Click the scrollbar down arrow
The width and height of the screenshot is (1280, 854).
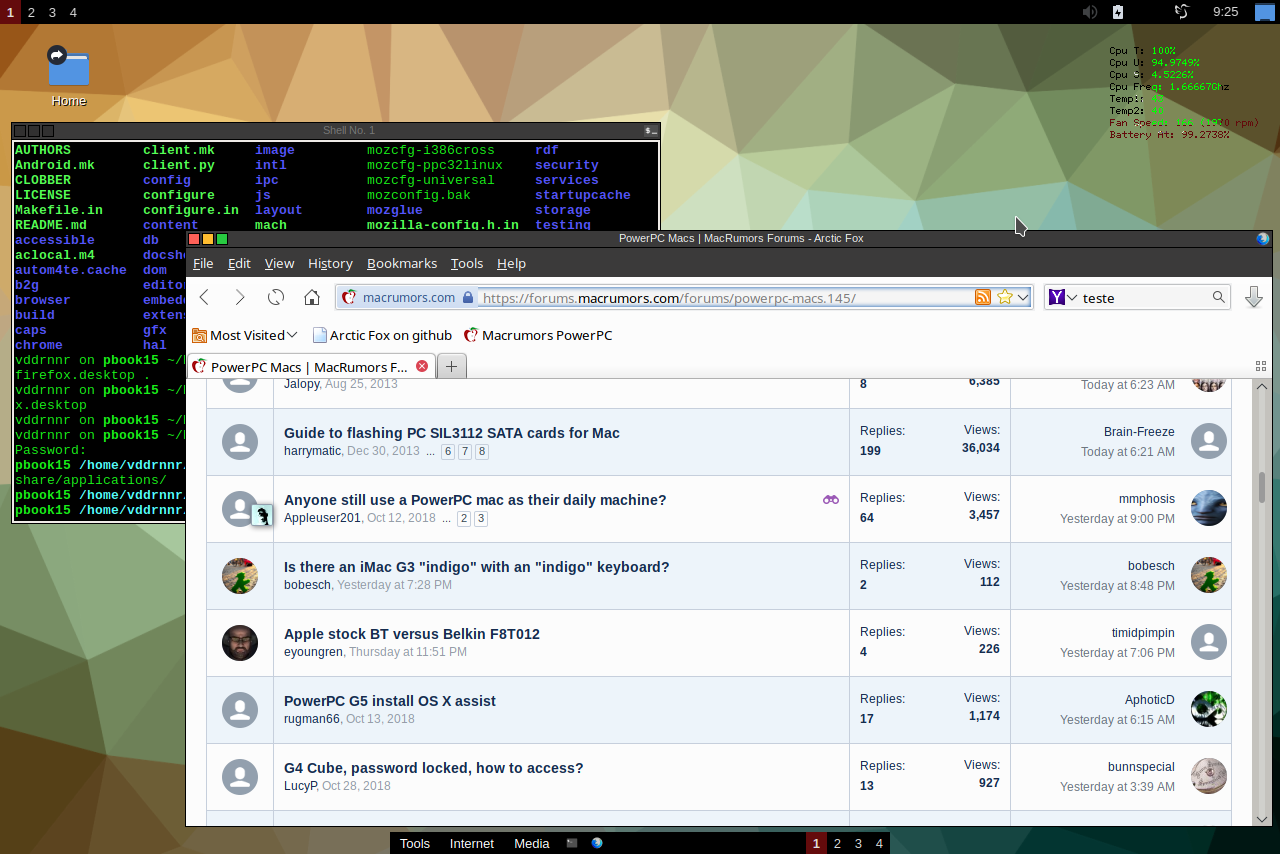click(x=1262, y=819)
